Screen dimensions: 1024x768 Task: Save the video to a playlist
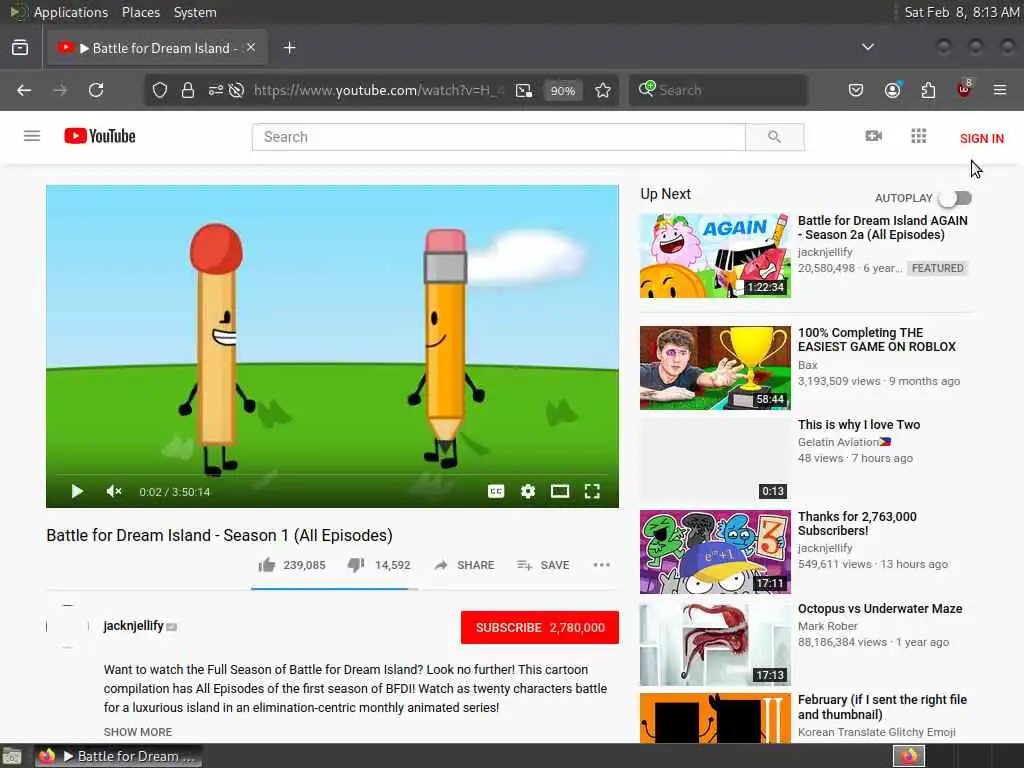[543, 565]
